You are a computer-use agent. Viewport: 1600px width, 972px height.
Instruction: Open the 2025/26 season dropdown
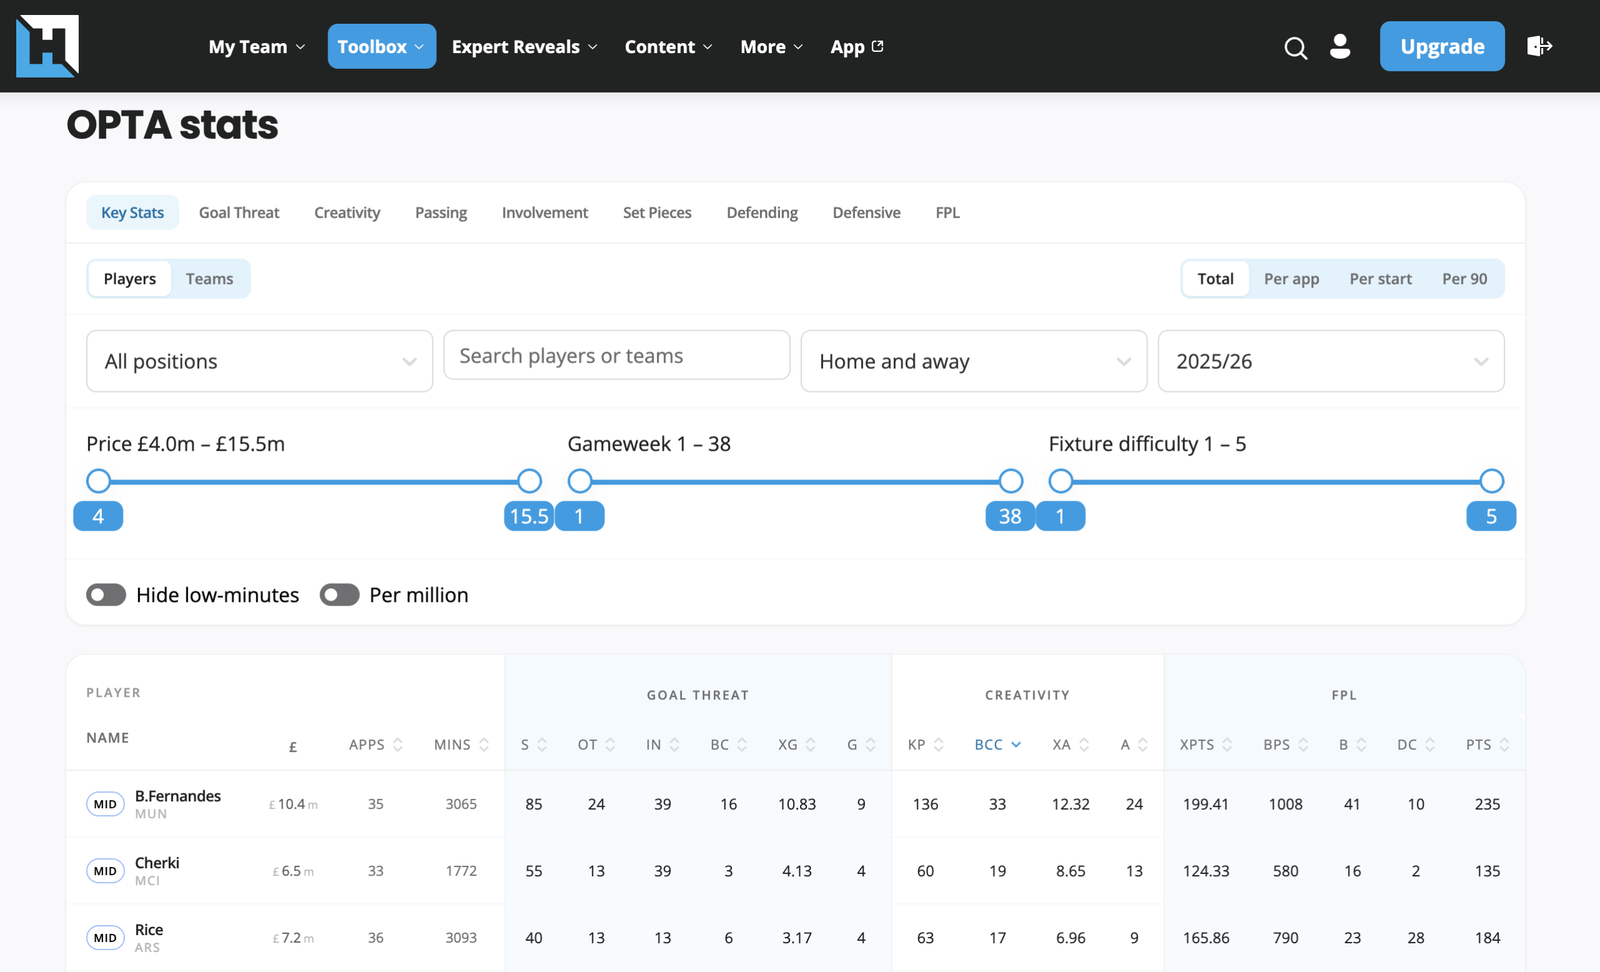(1331, 361)
